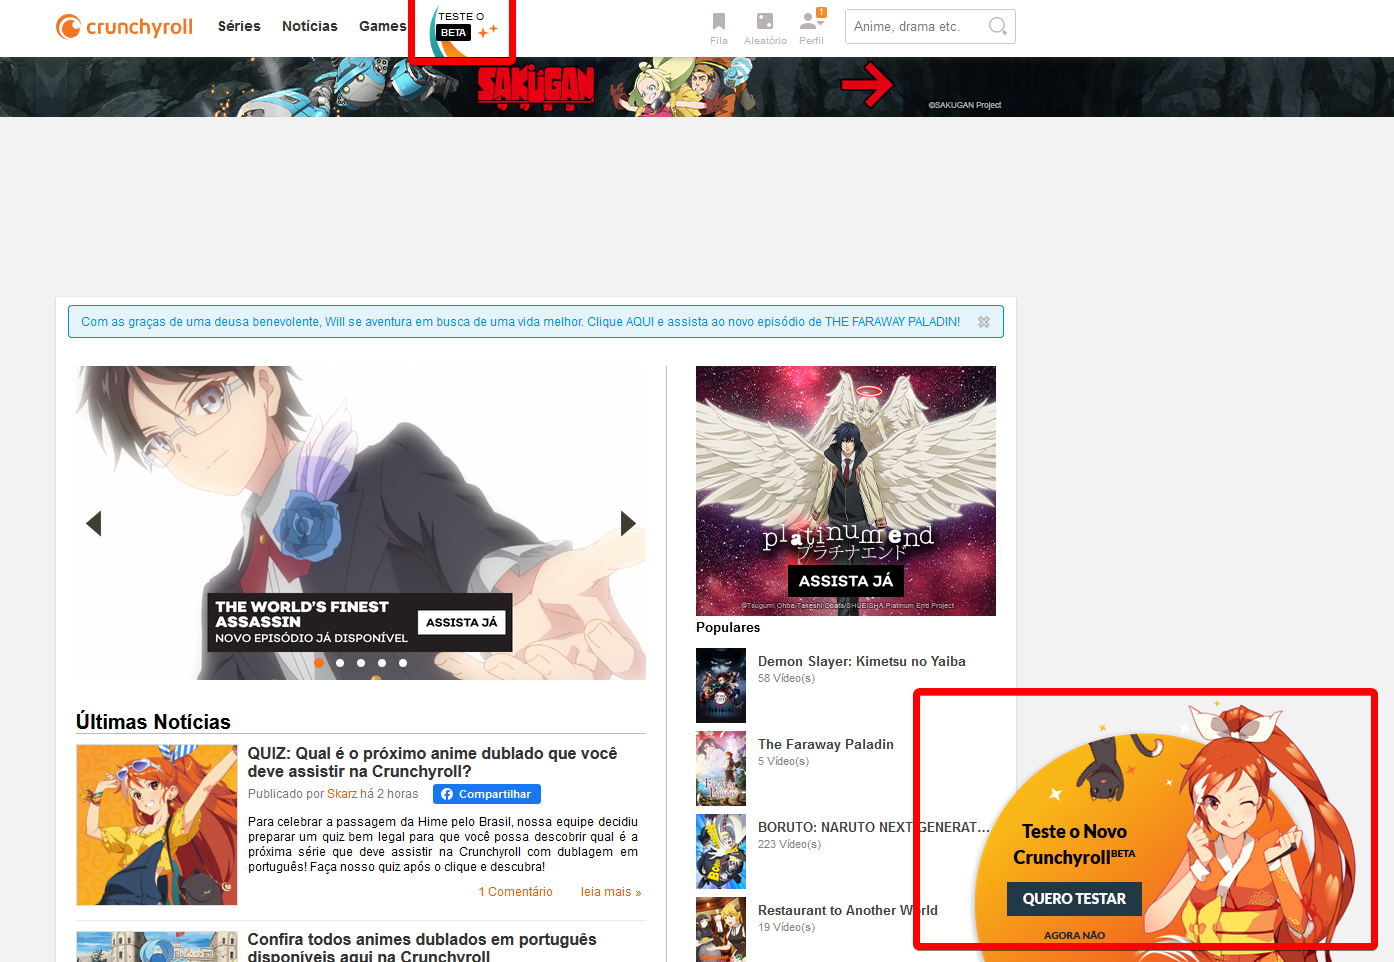Open the Séries menu

239,26
